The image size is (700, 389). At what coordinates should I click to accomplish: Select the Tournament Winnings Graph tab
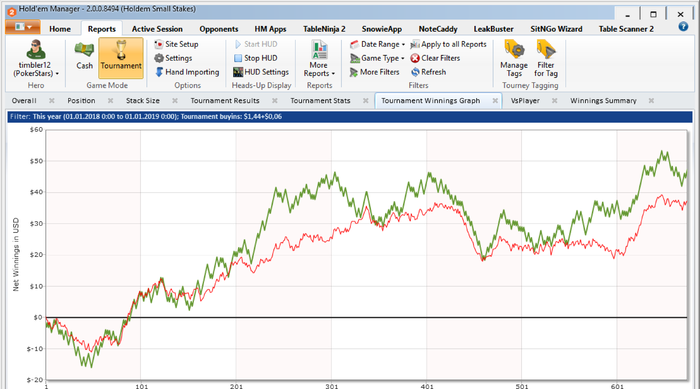pos(430,101)
